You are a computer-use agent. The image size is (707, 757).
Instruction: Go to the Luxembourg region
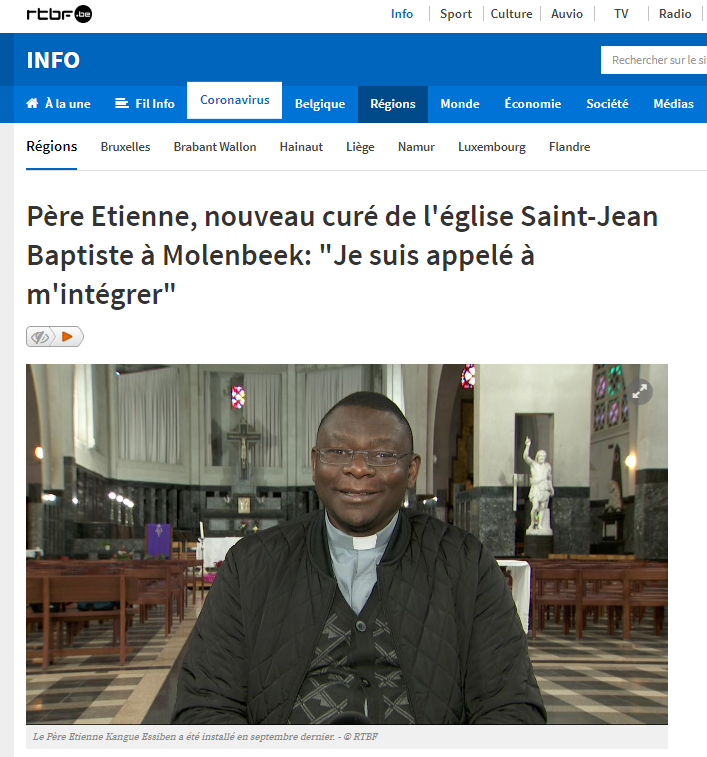coord(492,147)
